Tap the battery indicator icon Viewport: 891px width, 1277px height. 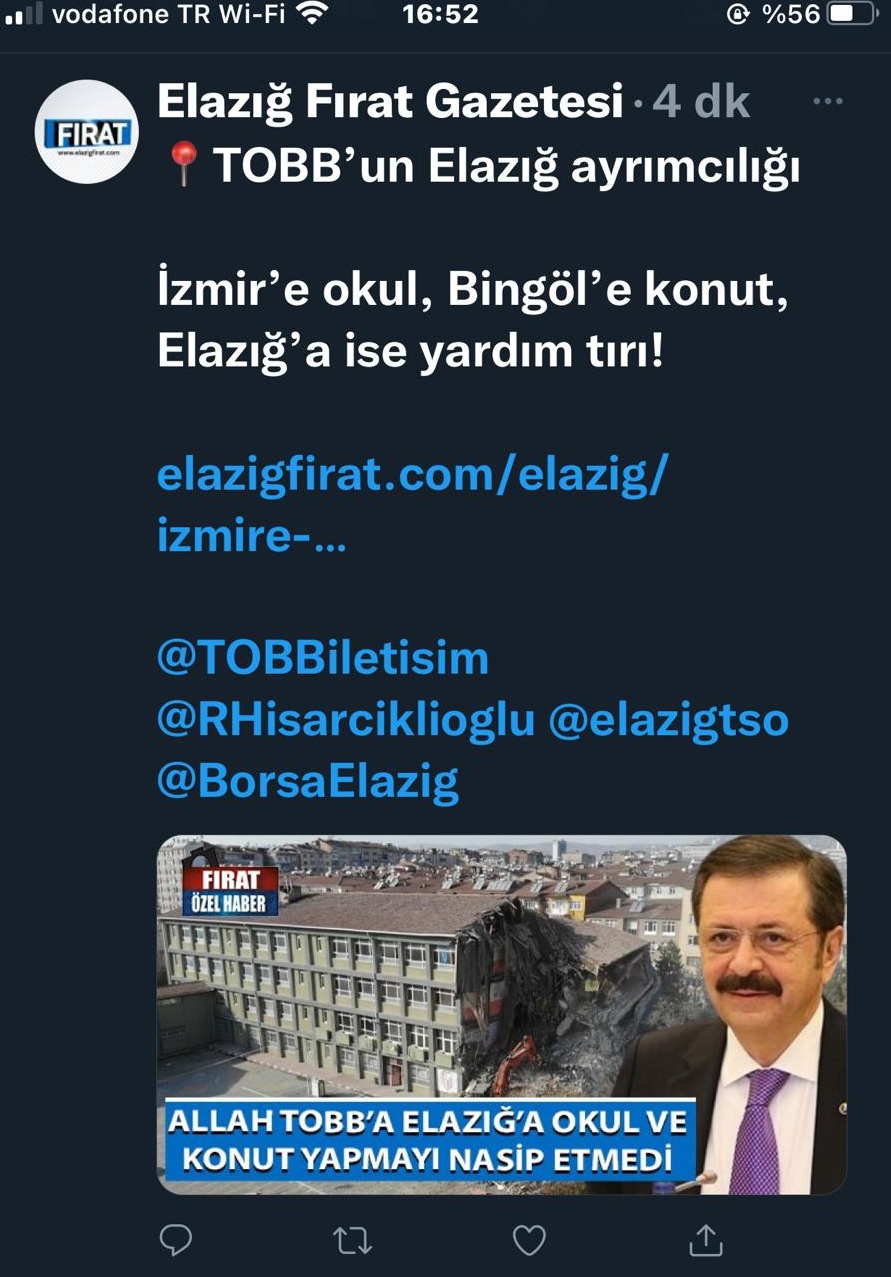(853, 15)
